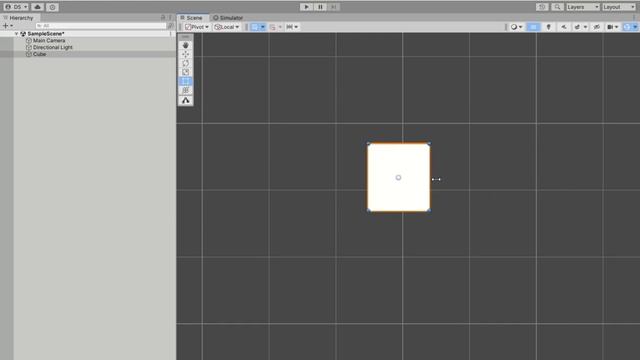Open the Hierarchy create plus dropdown
Image resolution: width=640 pixels, height=360 pixels.
[x=8, y=26]
